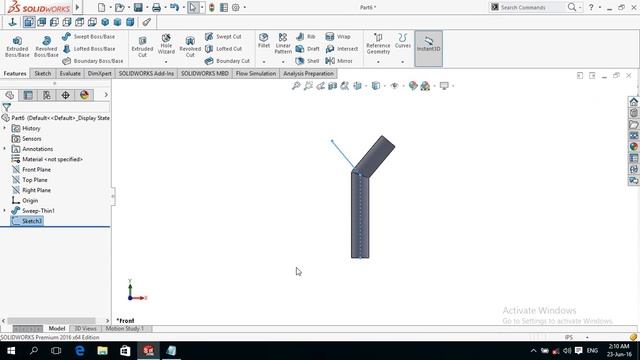The height and width of the screenshot is (360, 640).
Task: Open the Features tab
Action: tap(15, 73)
